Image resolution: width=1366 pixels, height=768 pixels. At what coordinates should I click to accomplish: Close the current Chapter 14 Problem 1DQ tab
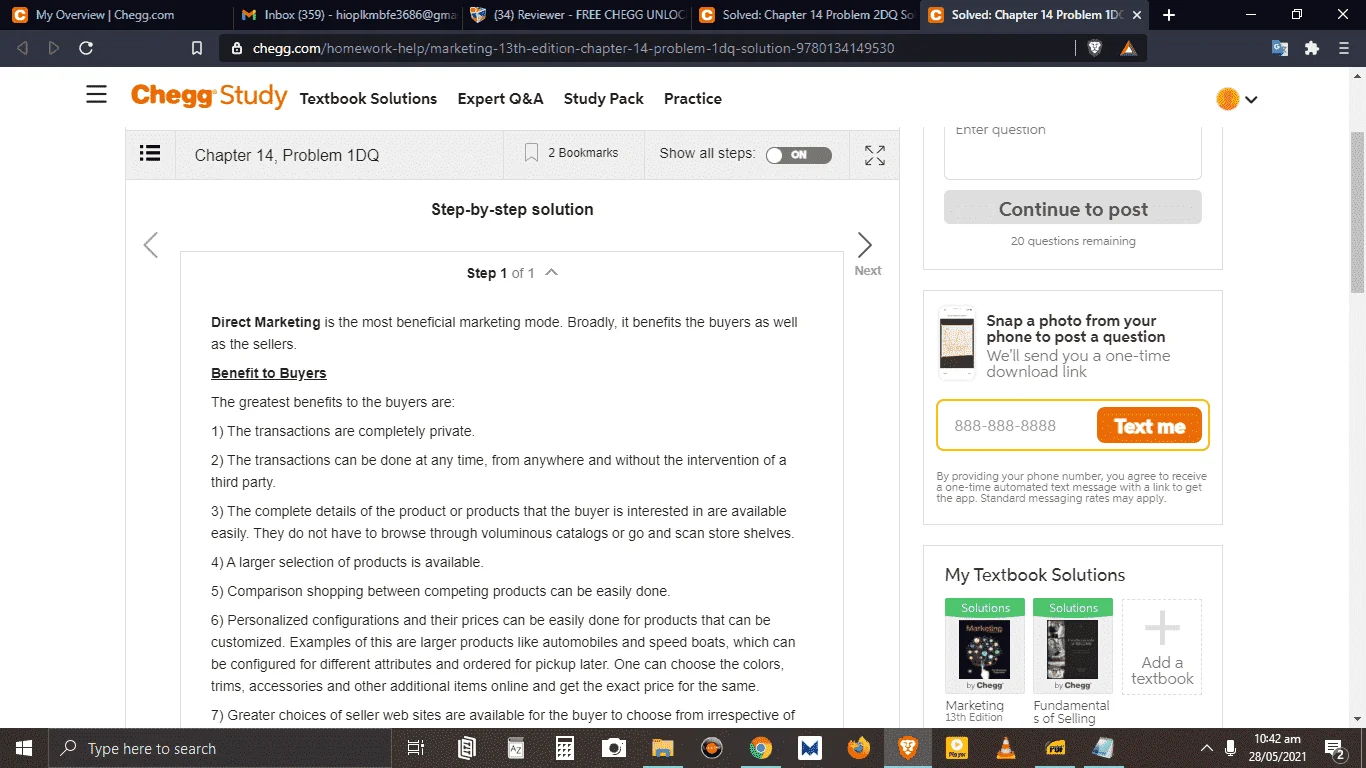1137,15
